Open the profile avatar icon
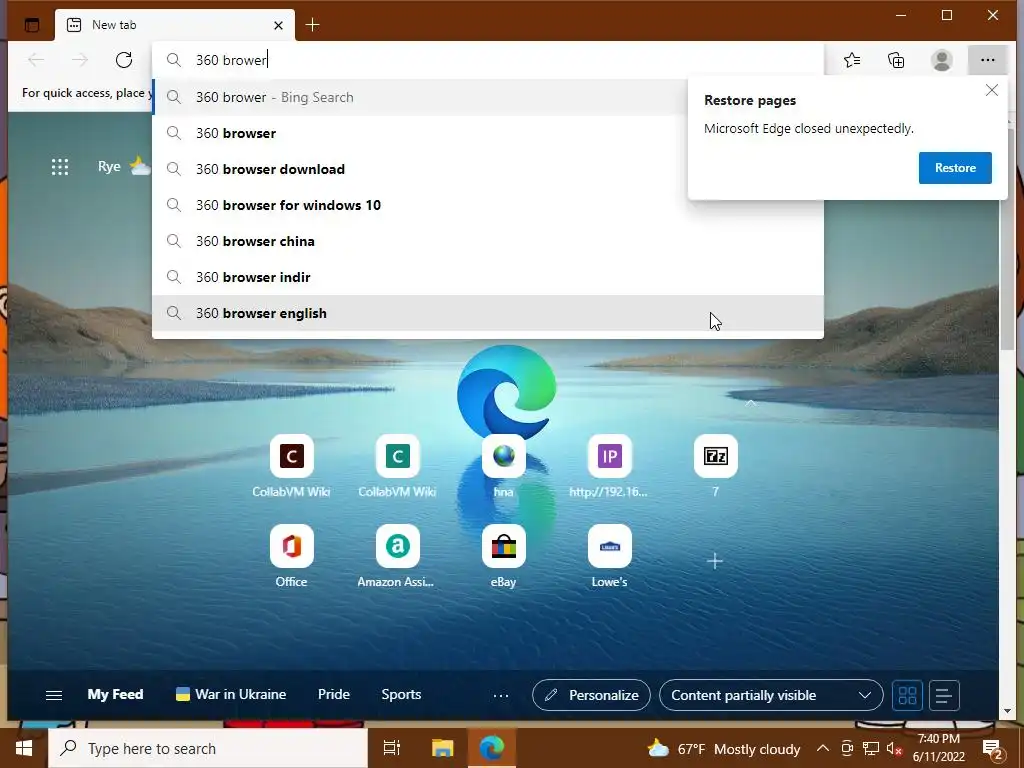1024x768 pixels. 941,60
